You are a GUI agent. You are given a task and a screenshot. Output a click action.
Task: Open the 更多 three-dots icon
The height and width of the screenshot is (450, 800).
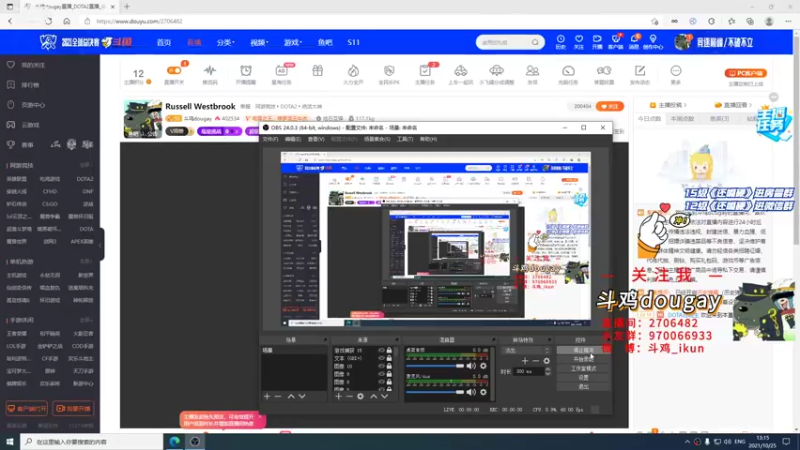(x=676, y=71)
